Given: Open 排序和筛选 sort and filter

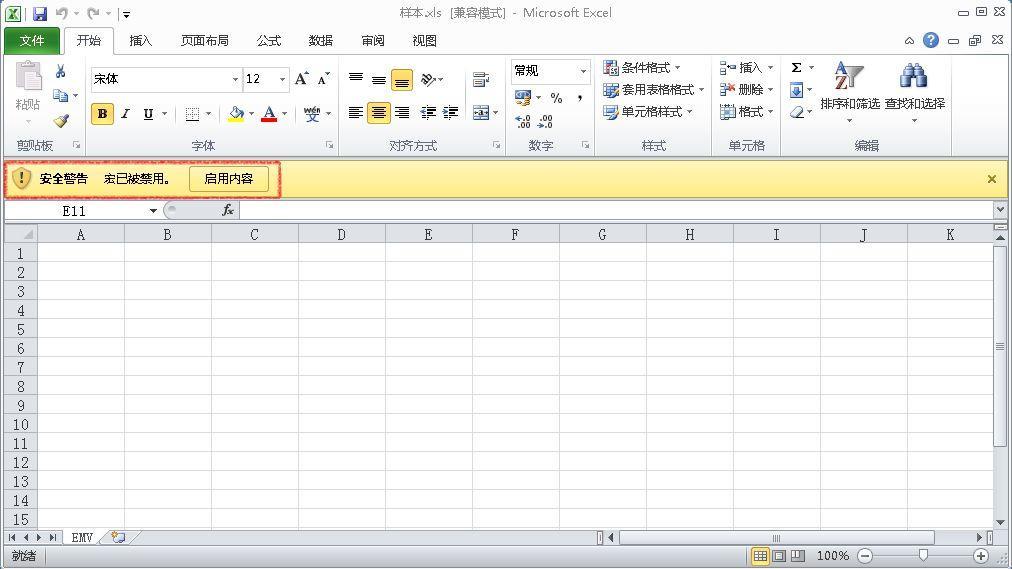Looking at the screenshot, I should 849,92.
